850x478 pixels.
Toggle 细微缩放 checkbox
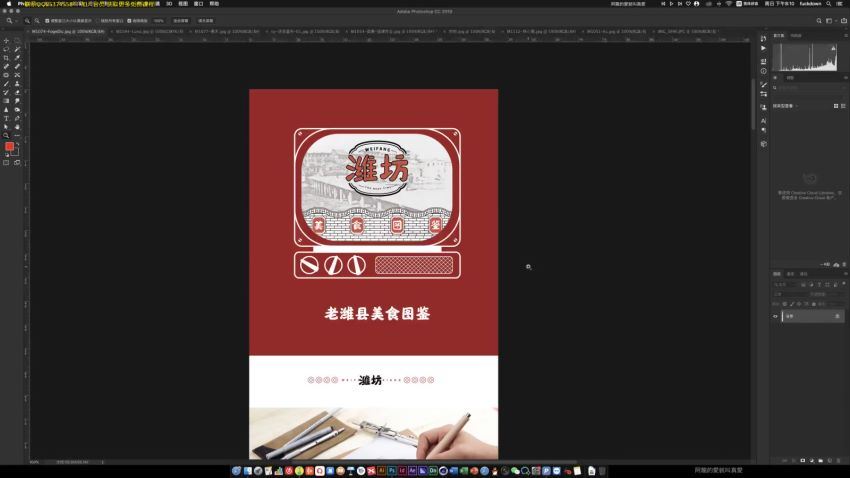pyautogui.click(x=129, y=21)
